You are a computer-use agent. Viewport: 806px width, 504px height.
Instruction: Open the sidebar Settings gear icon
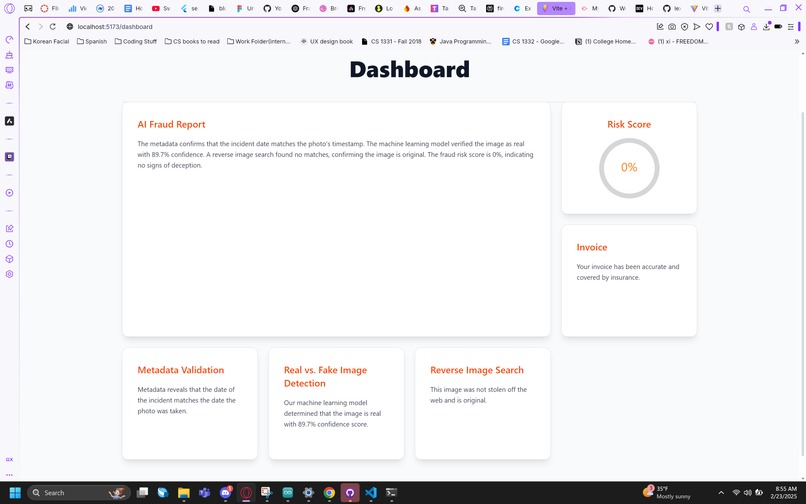click(x=9, y=274)
